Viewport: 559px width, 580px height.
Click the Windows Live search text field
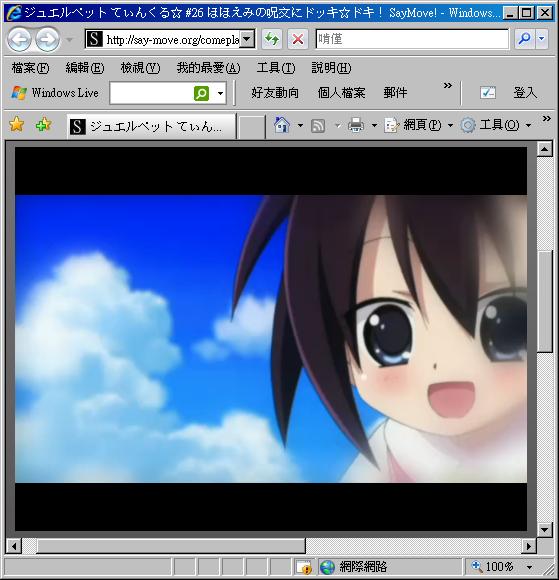pyautogui.click(x=152, y=93)
